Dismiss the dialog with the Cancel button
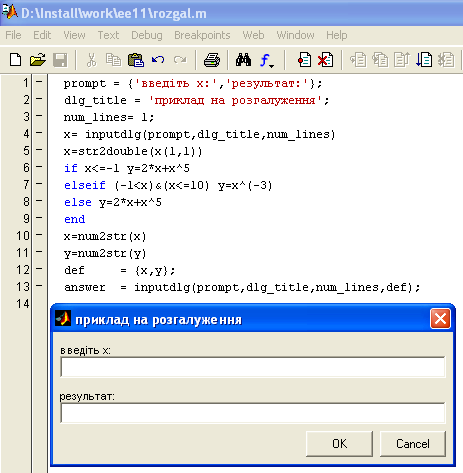Viewport: 463px width, 473px height. click(x=413, y=444)
